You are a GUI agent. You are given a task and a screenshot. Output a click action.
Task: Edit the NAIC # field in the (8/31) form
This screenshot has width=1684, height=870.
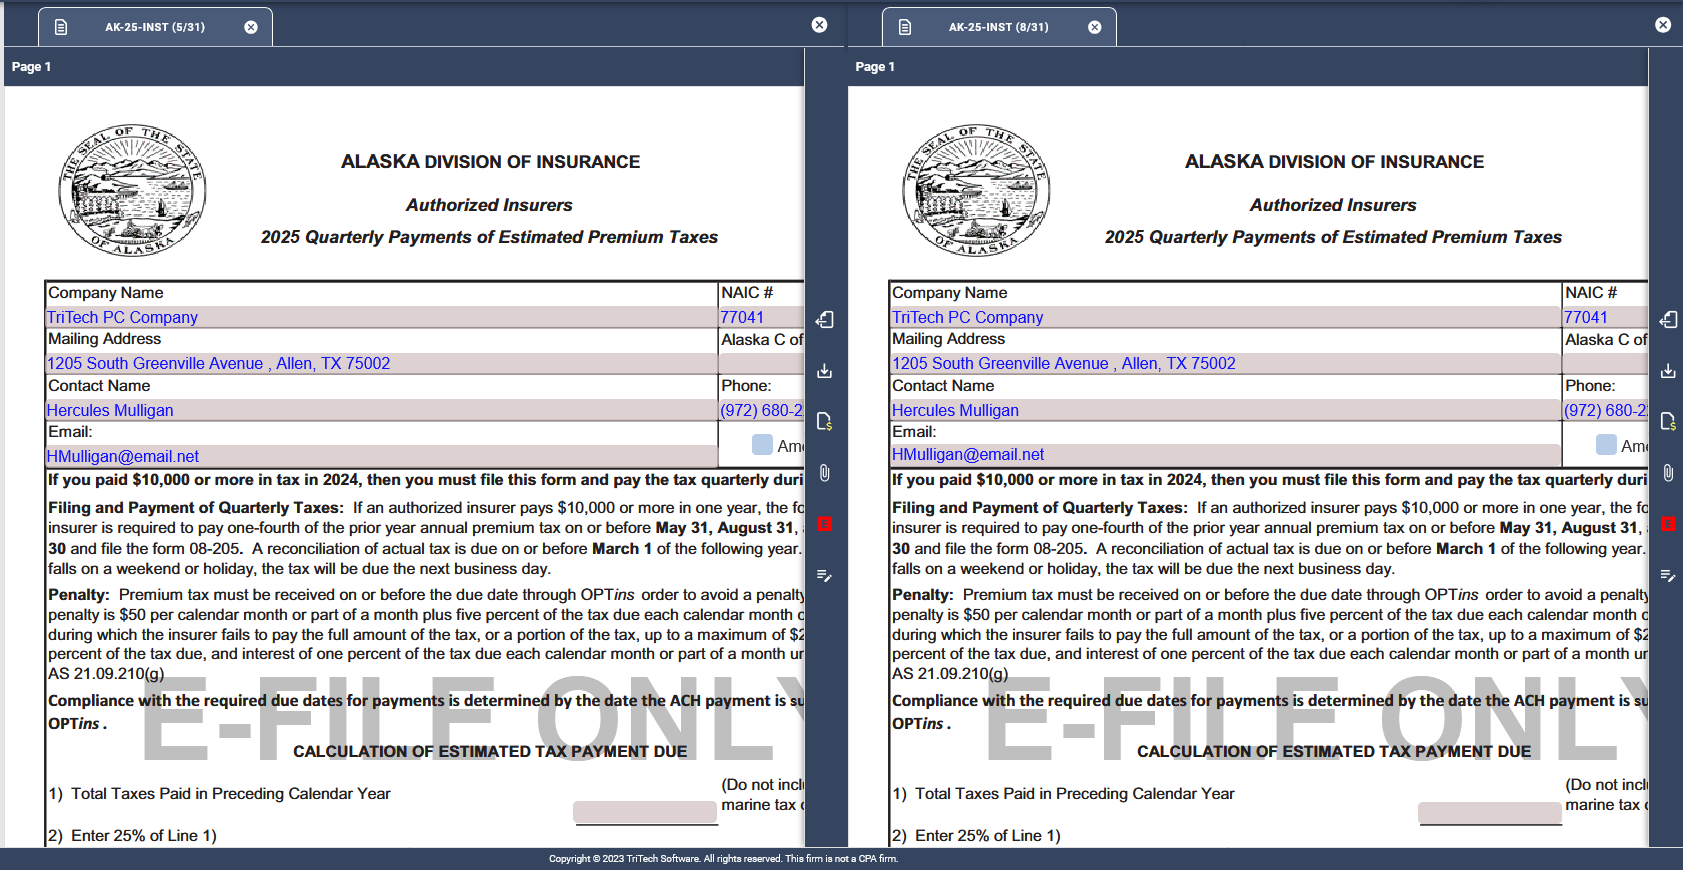pyautogui.click(x=1606, y=317)
